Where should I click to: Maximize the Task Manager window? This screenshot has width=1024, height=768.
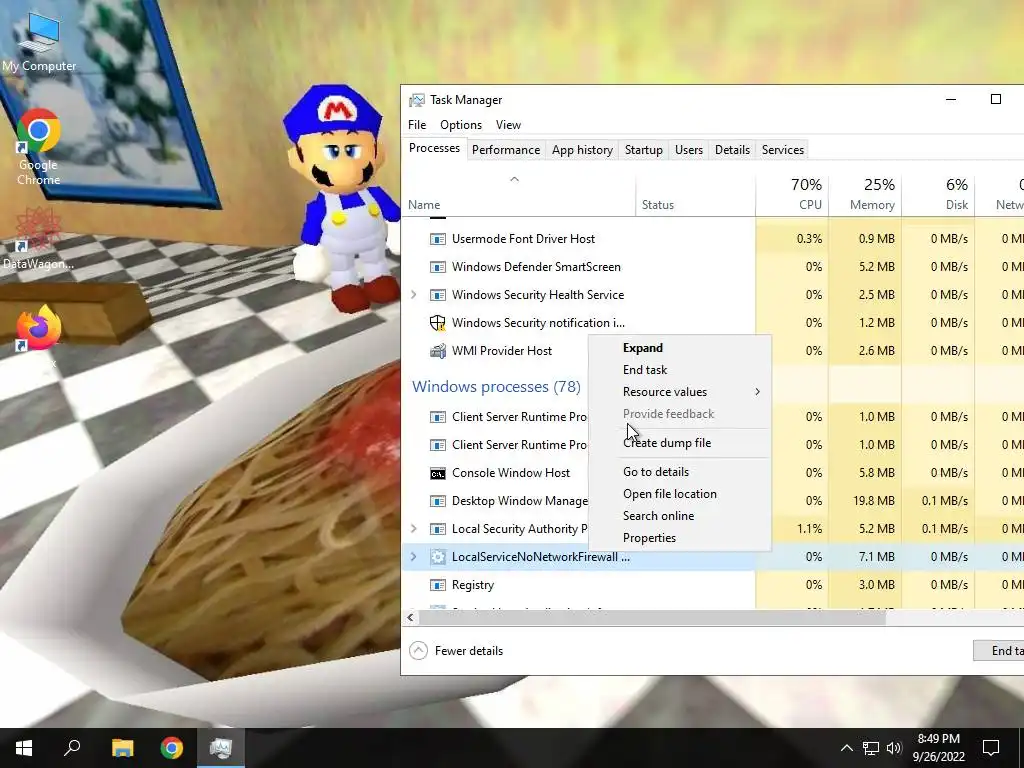pyautogui.click(x=996, y=99)
